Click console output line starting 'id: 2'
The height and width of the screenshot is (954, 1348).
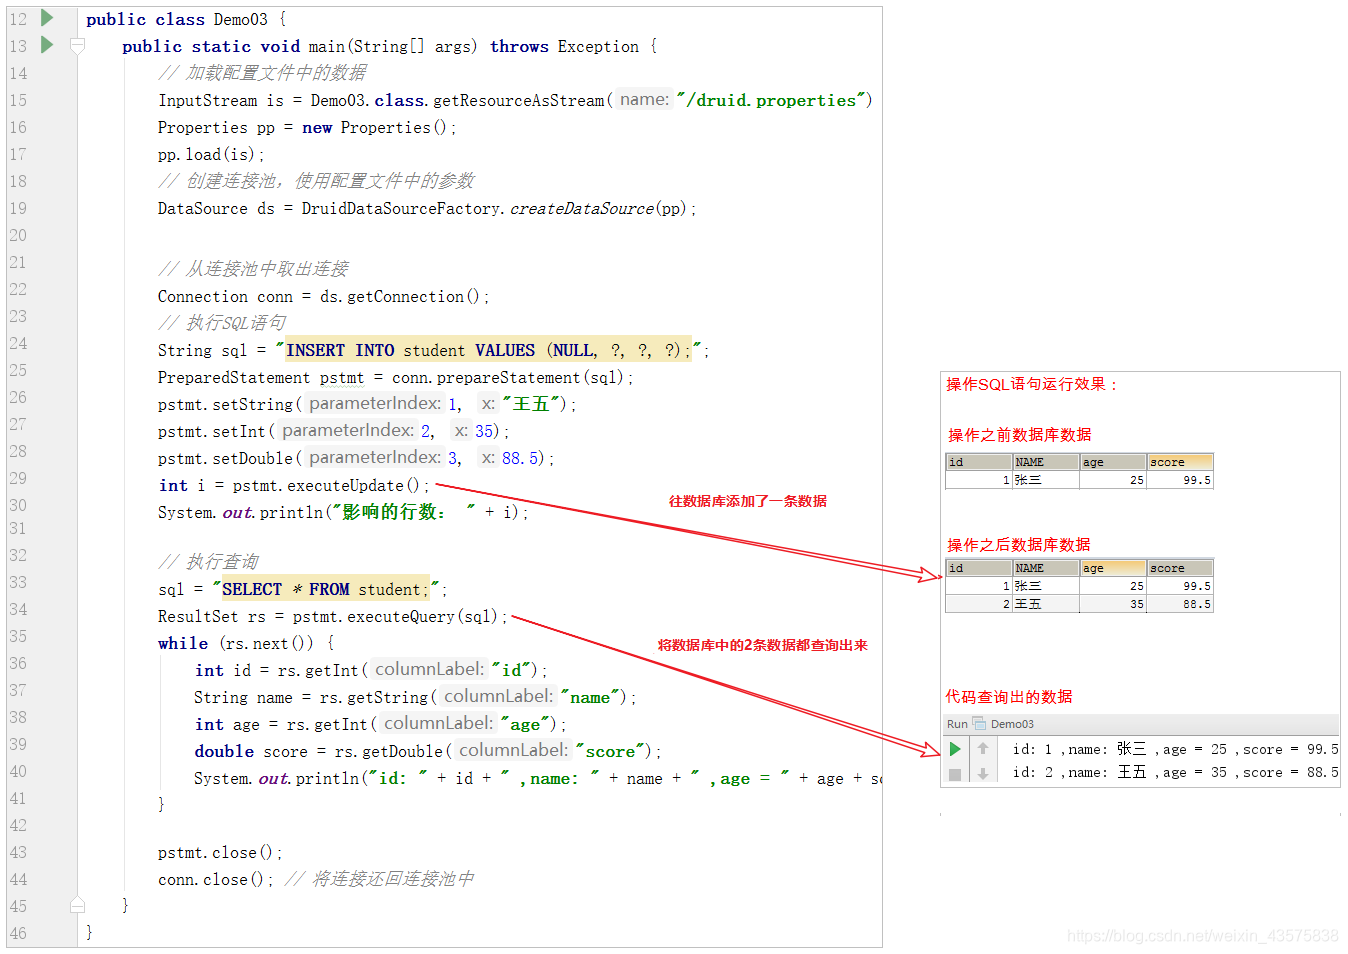(x=1175, y=772)
